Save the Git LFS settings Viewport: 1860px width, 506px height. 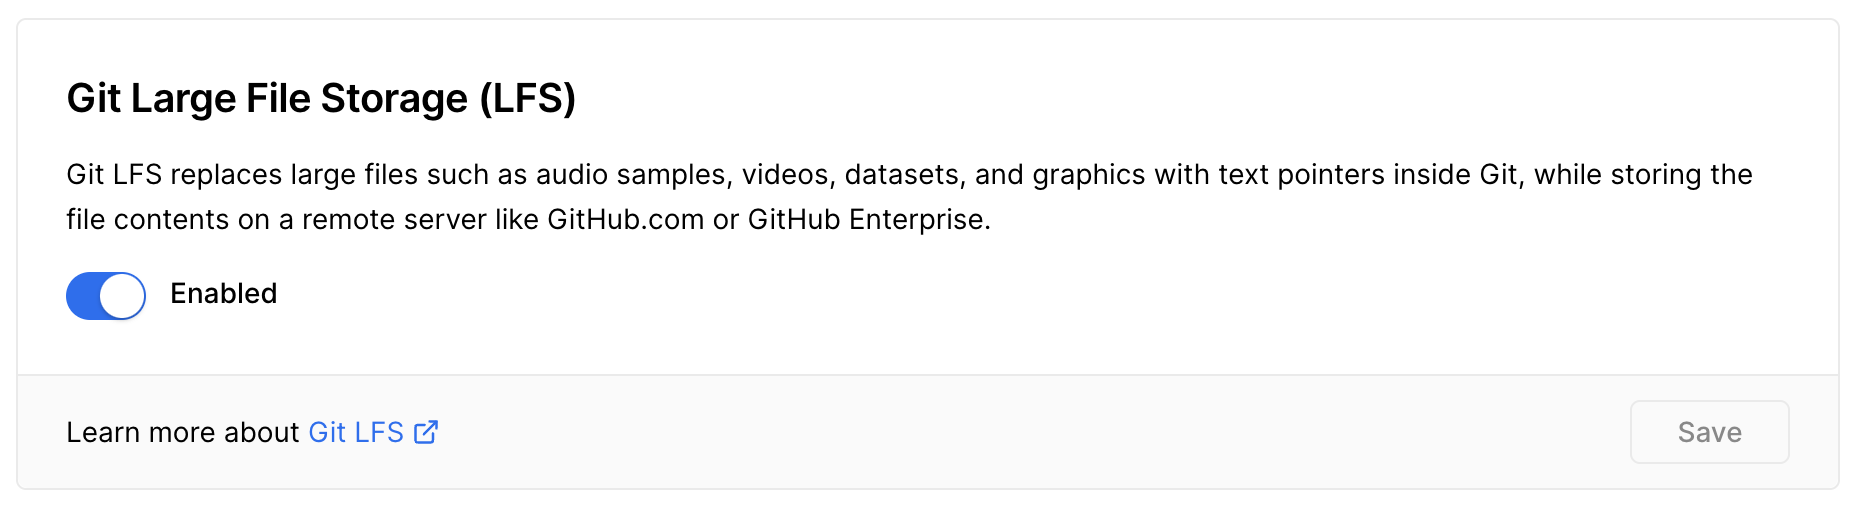coord(1709,432)
